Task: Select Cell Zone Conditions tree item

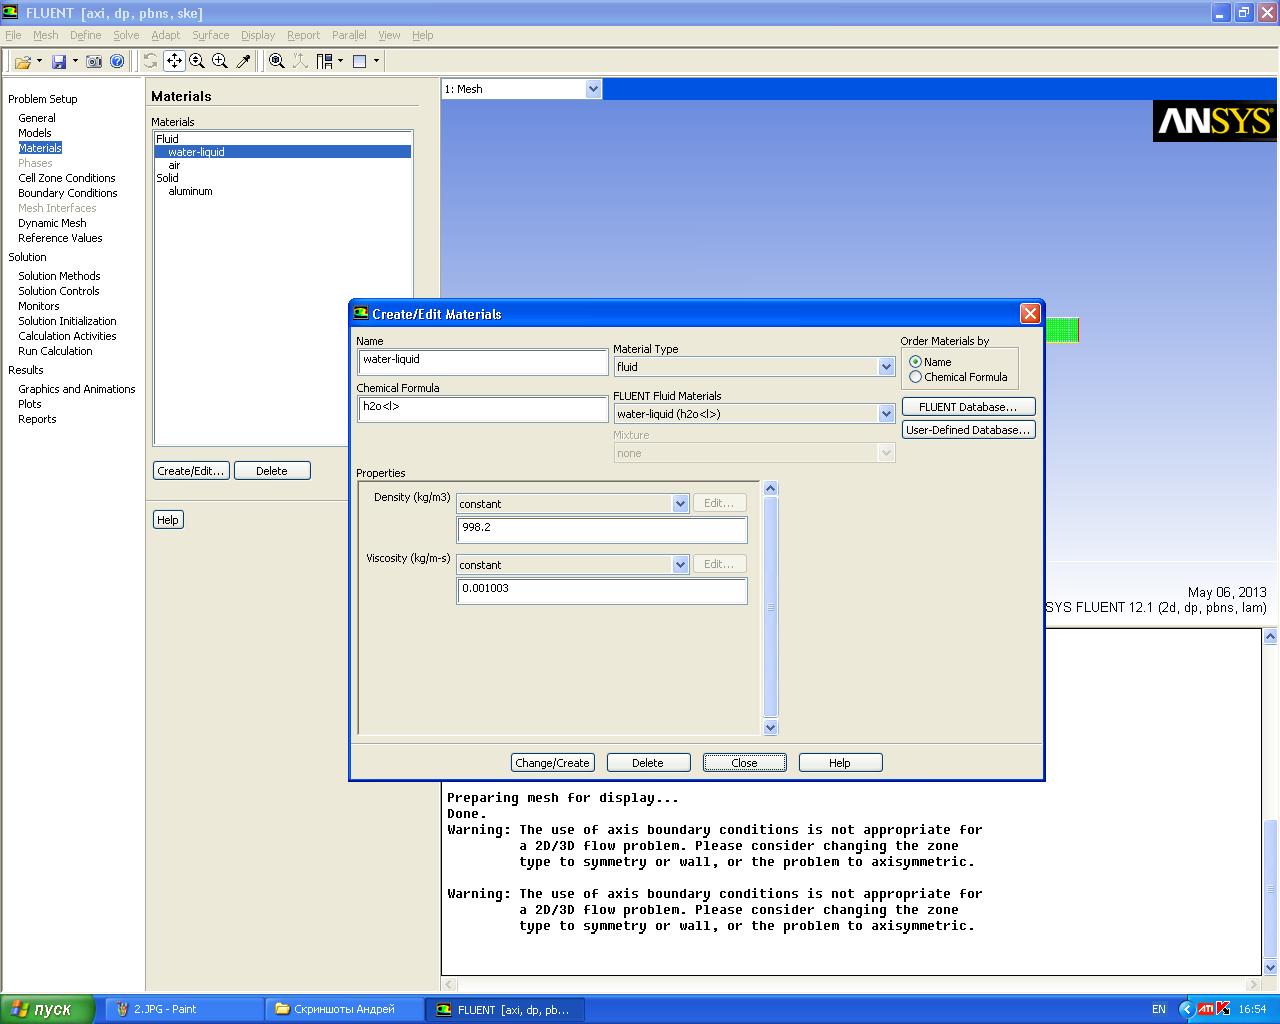Action: 67,178
